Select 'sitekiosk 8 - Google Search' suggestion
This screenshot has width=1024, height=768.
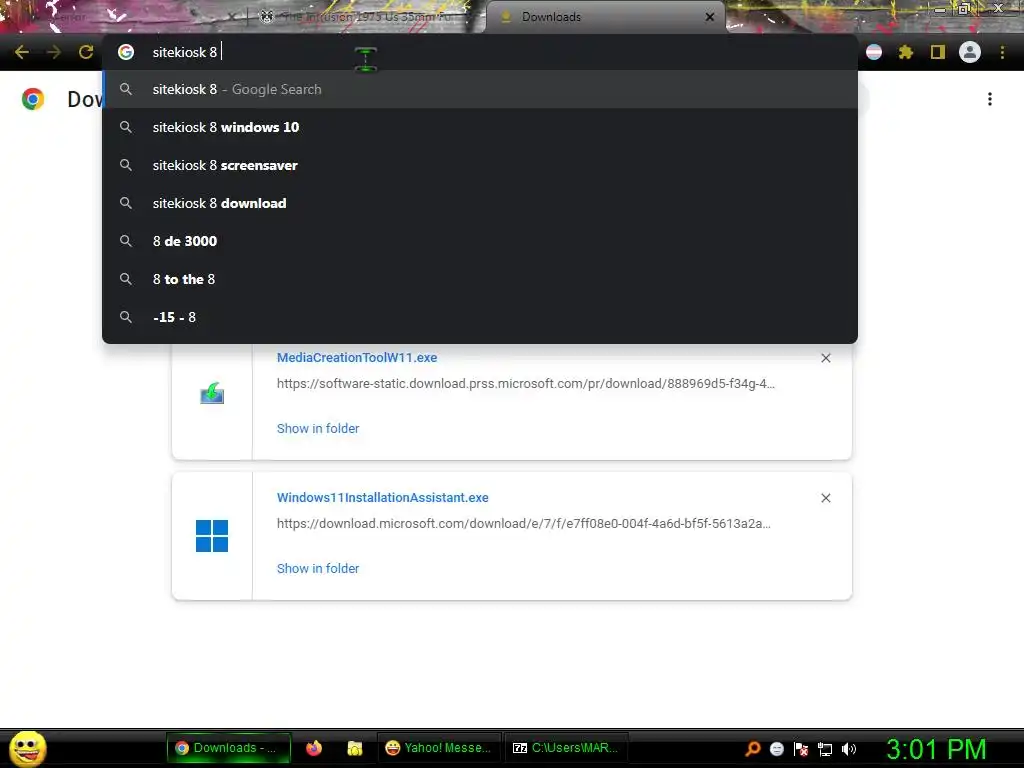pyautogui.click(x=480, y=89)
